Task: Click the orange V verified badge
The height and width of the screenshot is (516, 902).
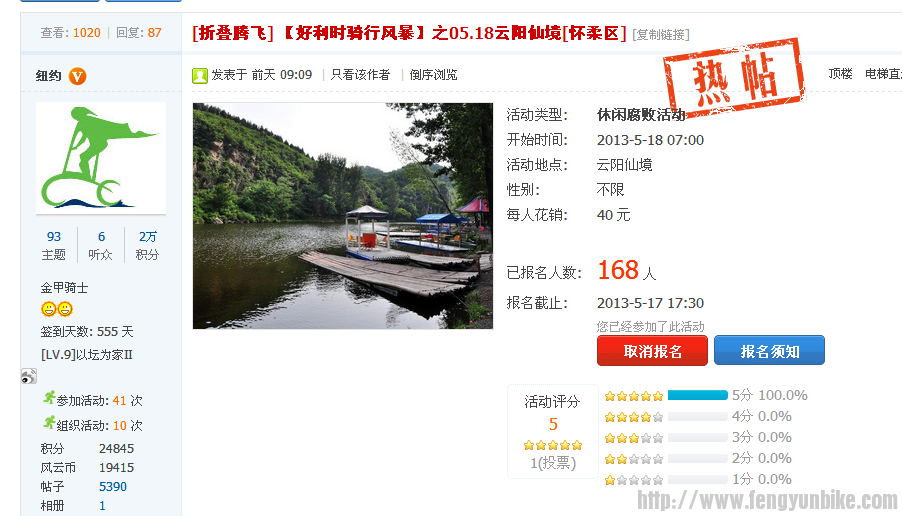Action: click(x=78, y=76)
